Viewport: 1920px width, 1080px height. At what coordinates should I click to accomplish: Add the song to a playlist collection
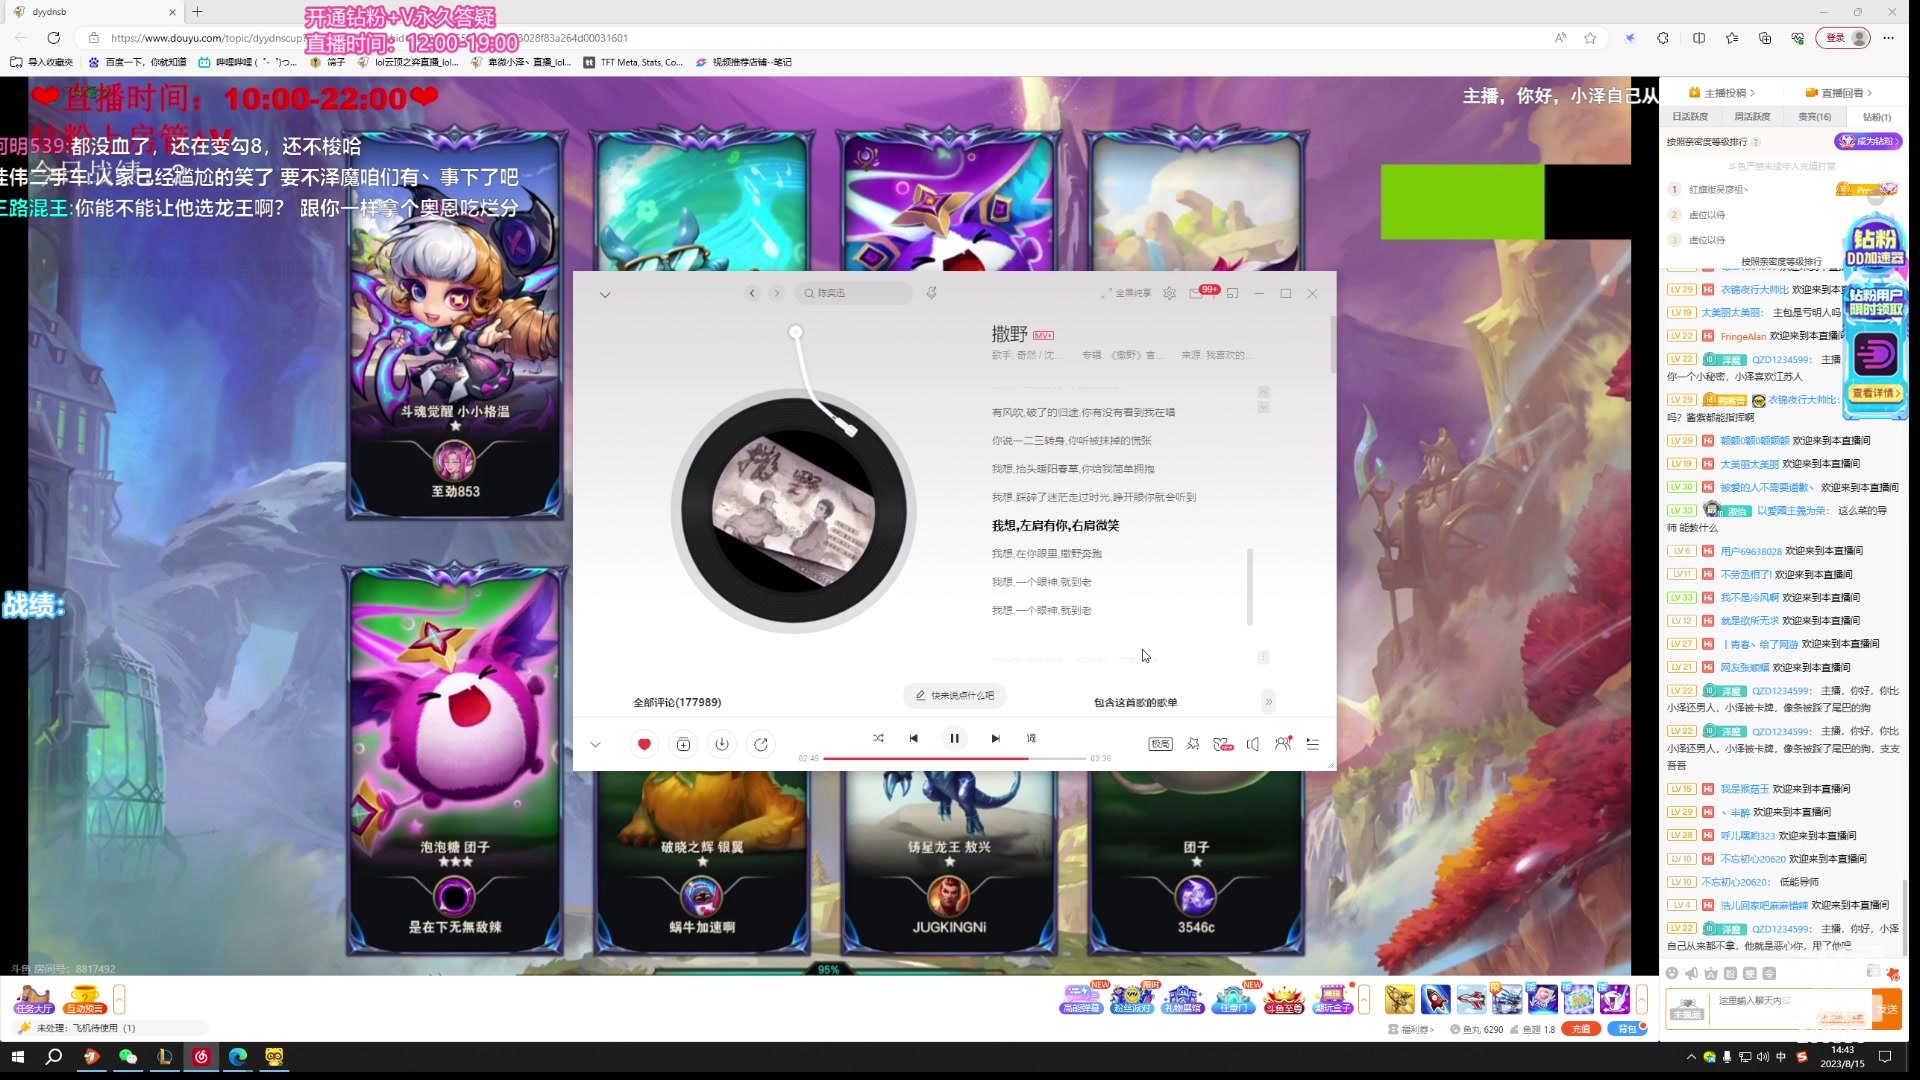click(683, 744)
